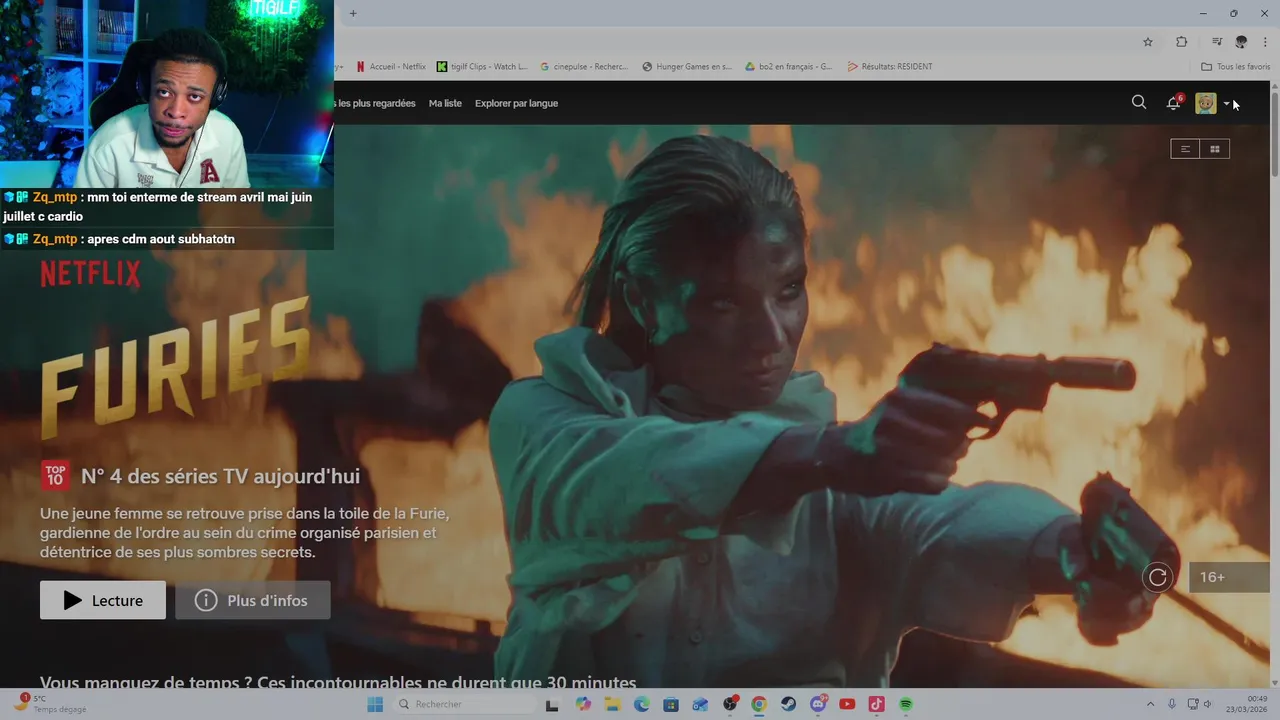Open the weather widget 'Temps dégagé'

[x=50, y=703]
